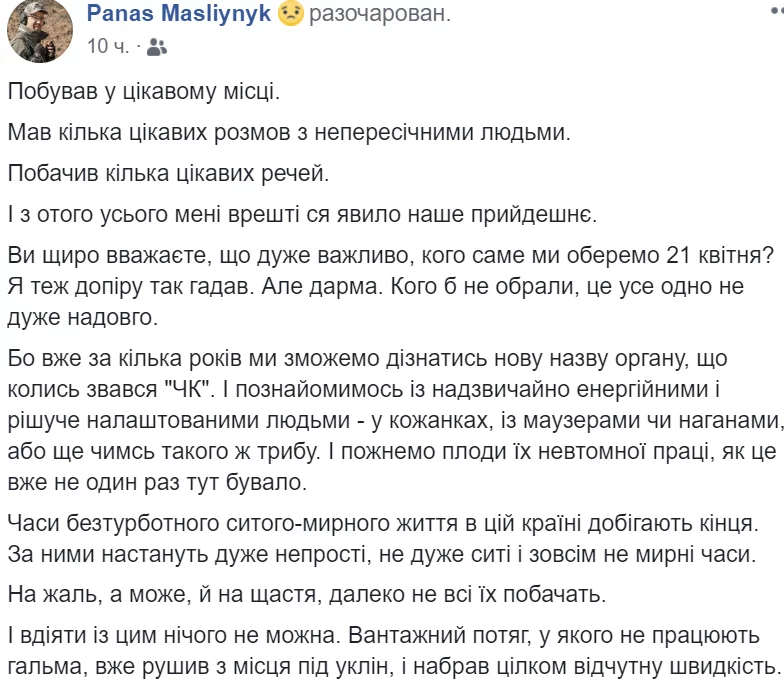Click the question line mentioning '21 квітня'

(378, 254)
